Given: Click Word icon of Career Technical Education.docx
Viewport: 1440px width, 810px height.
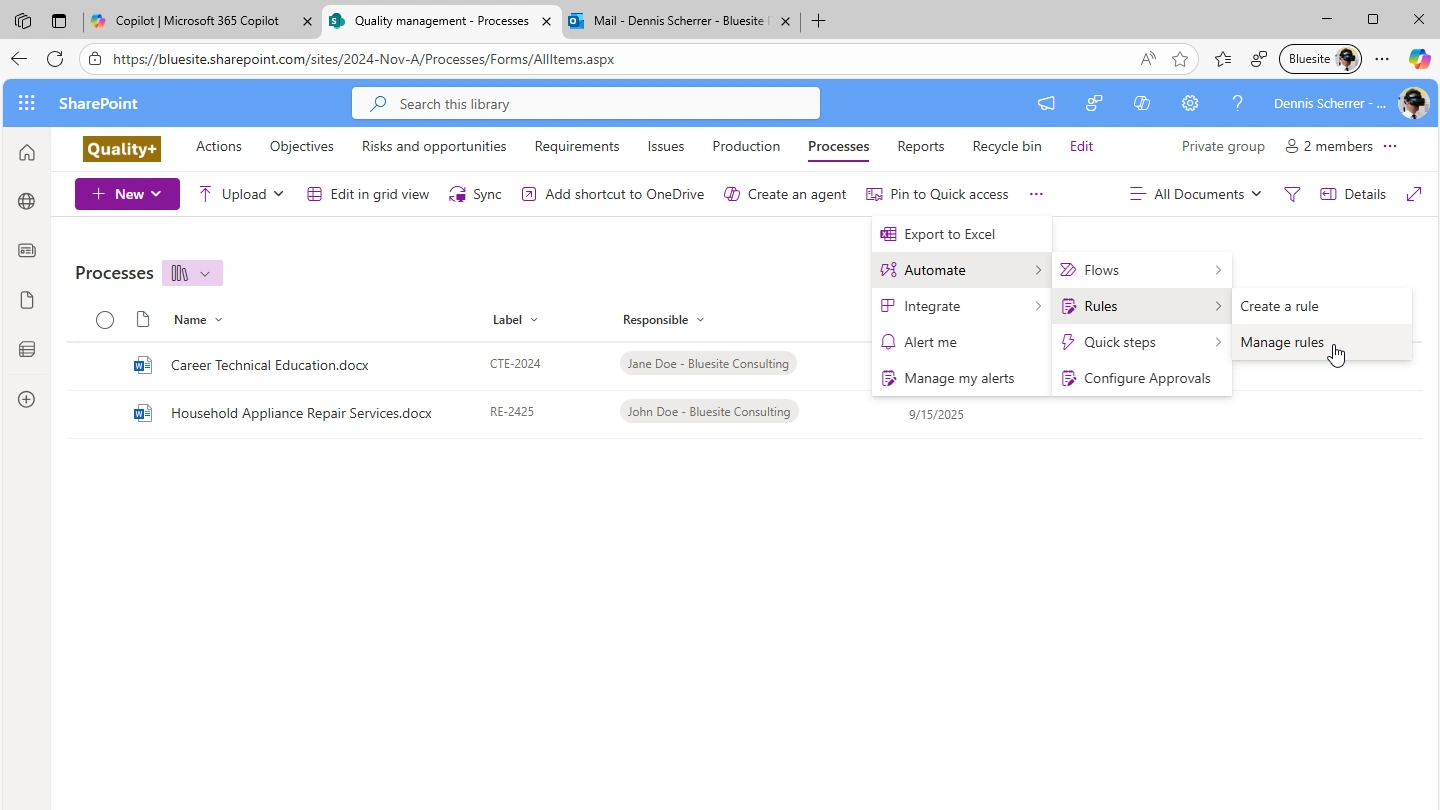Looking at the screenshot, I should 143,365.
